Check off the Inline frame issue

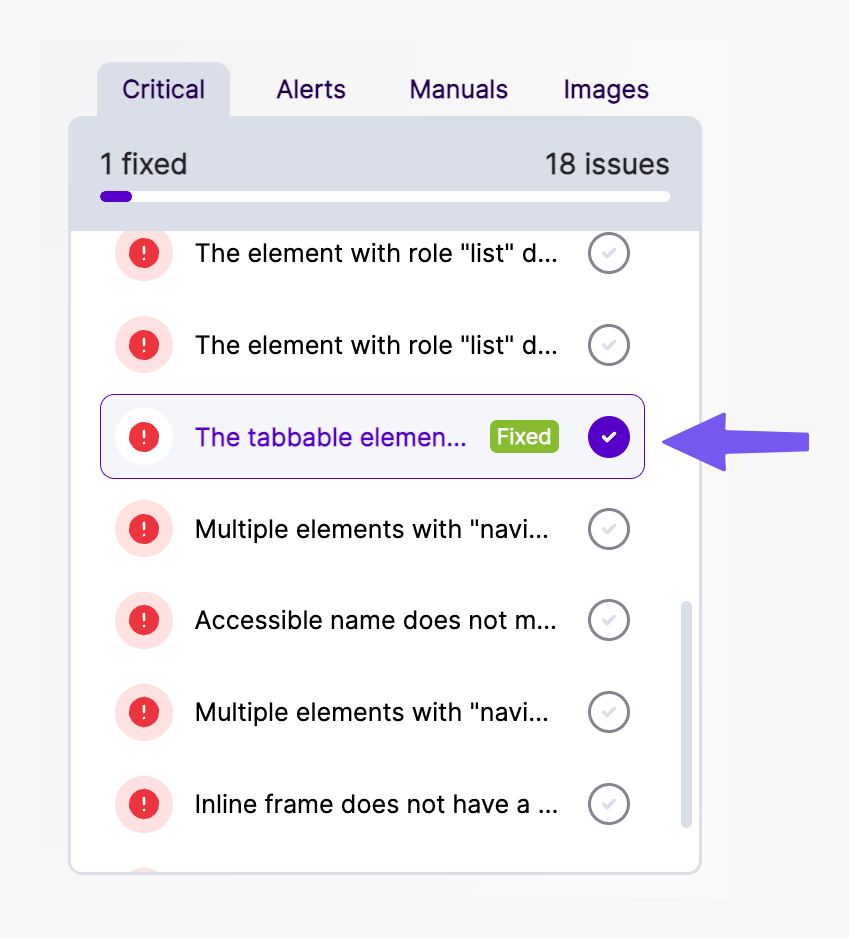[x=609, y=803]
